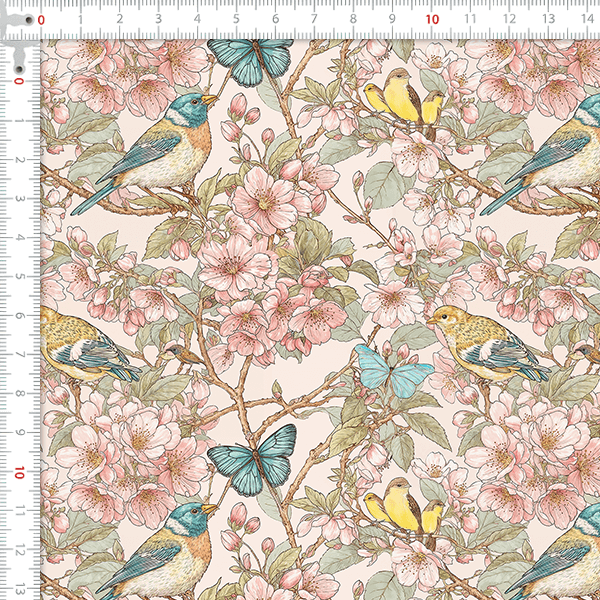Image resolution: width=600 pixels, height=600 pixels.
Task: Select the 14 mark on the top ruler
Action: (587, 18)
